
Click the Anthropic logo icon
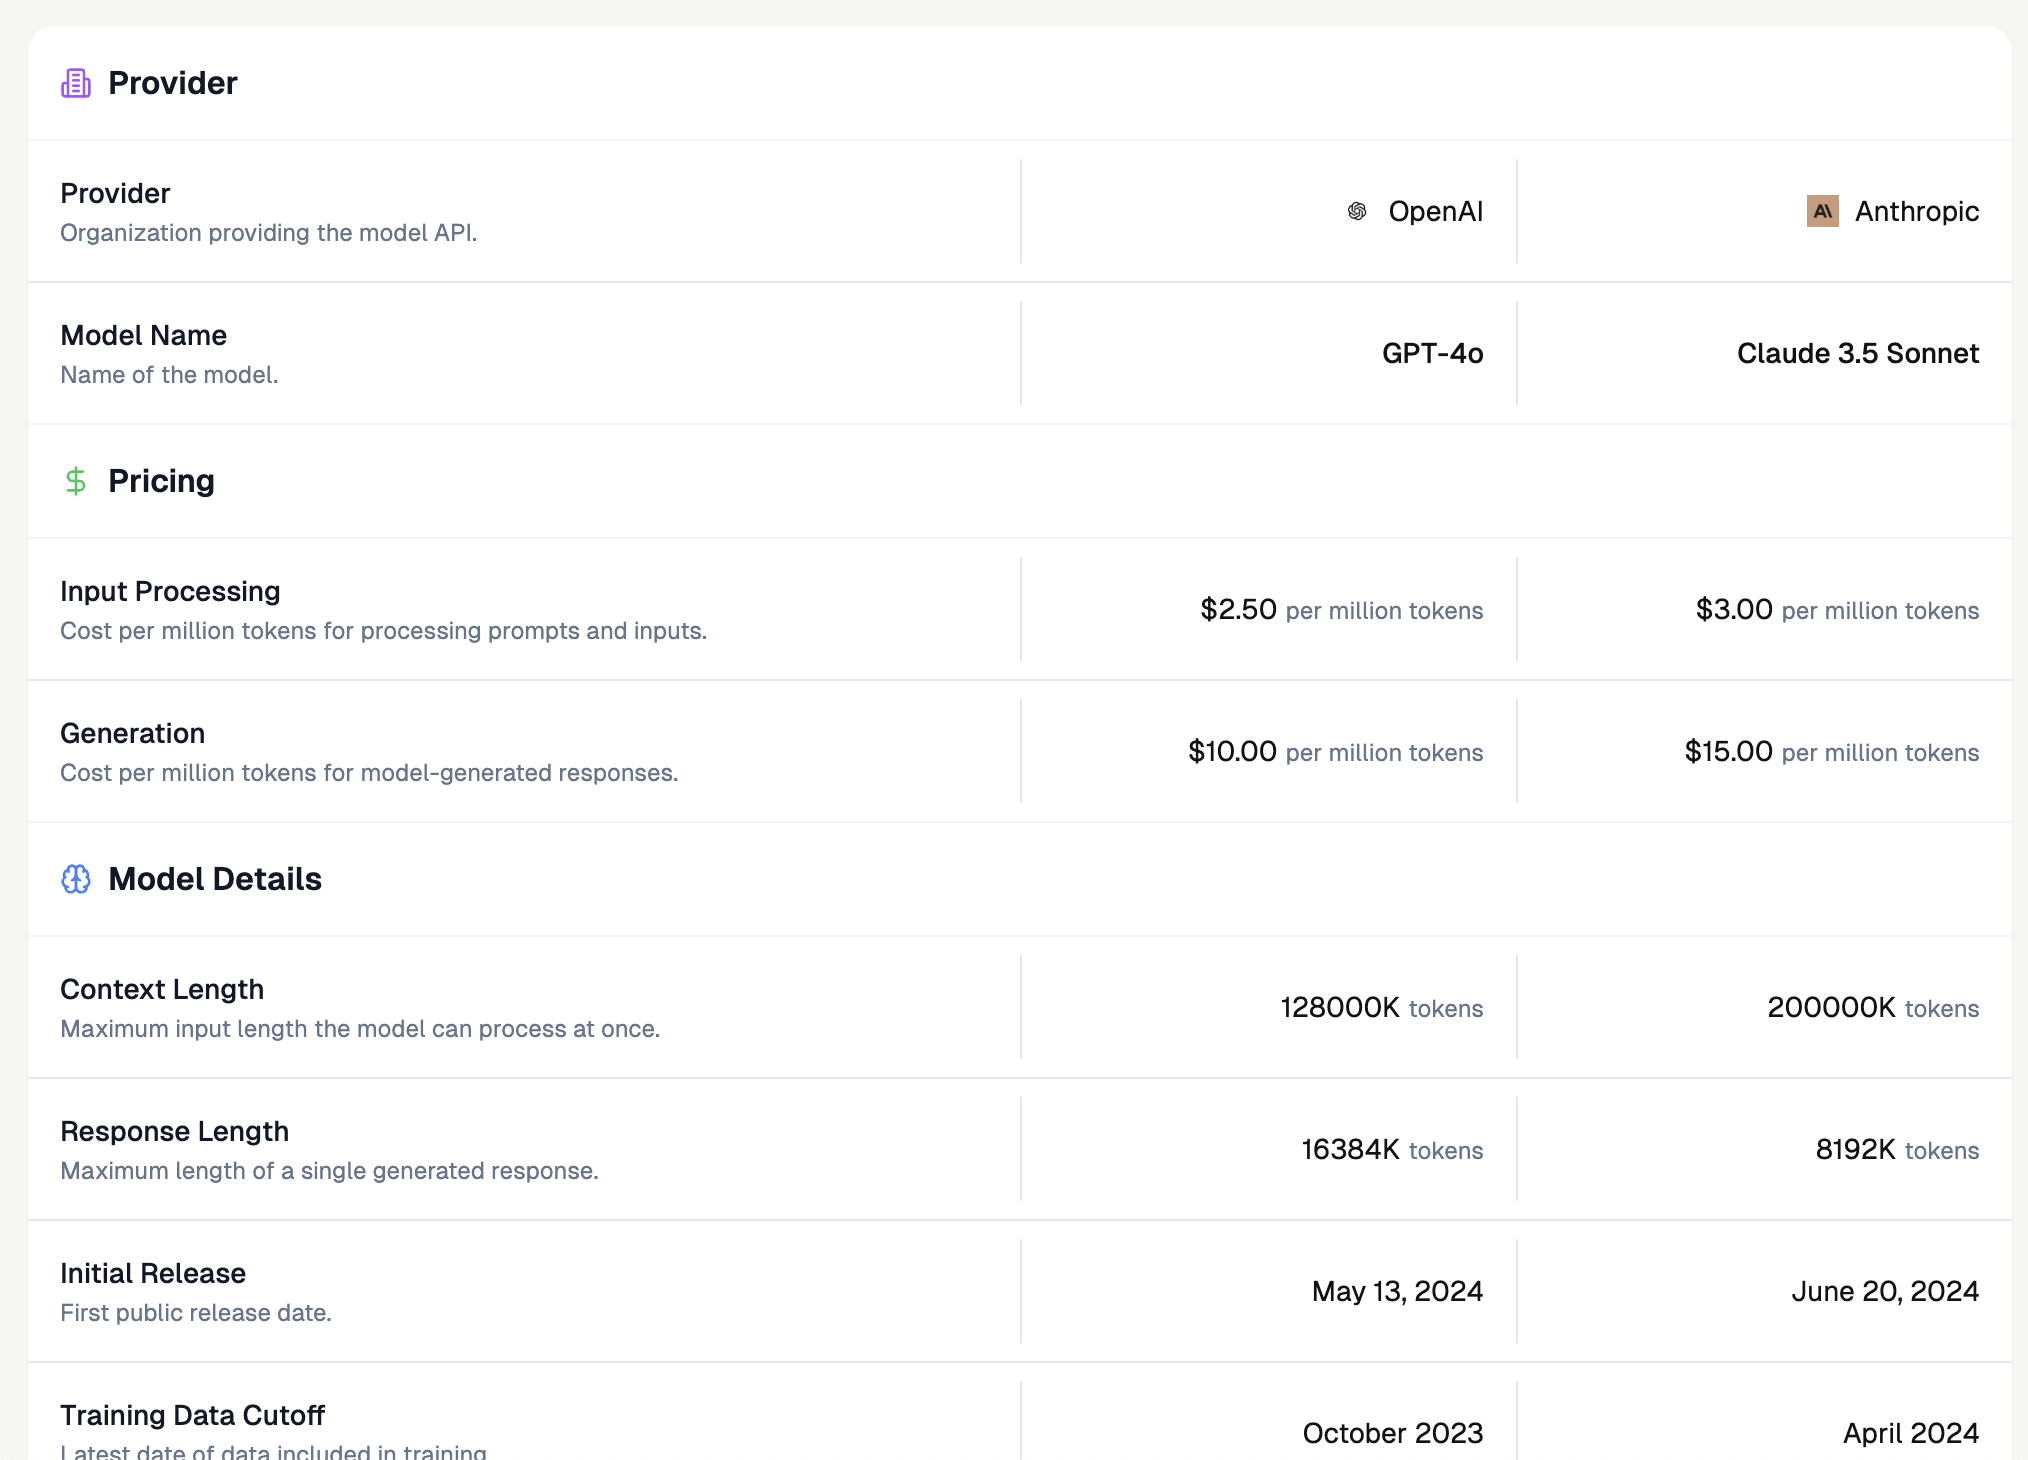click(1823, 211)
